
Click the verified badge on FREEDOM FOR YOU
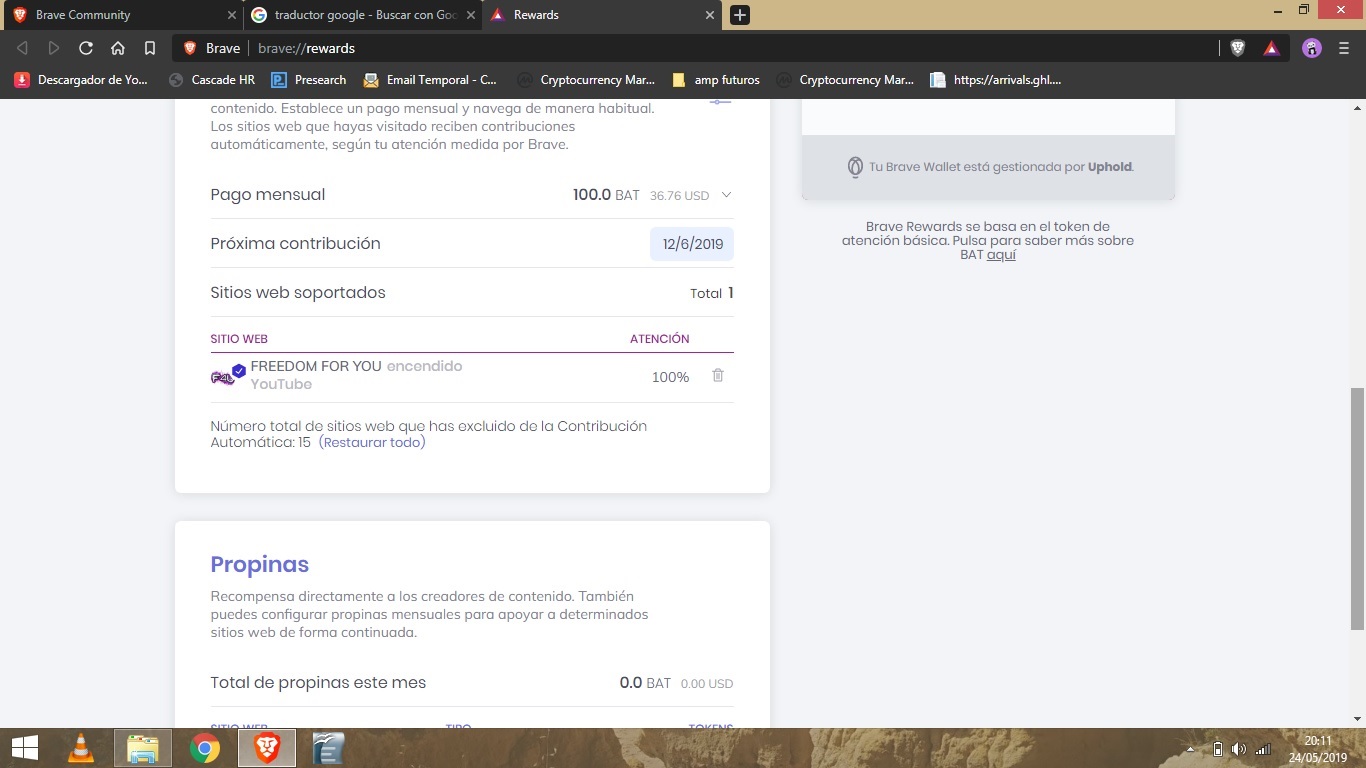coord(239,371)
